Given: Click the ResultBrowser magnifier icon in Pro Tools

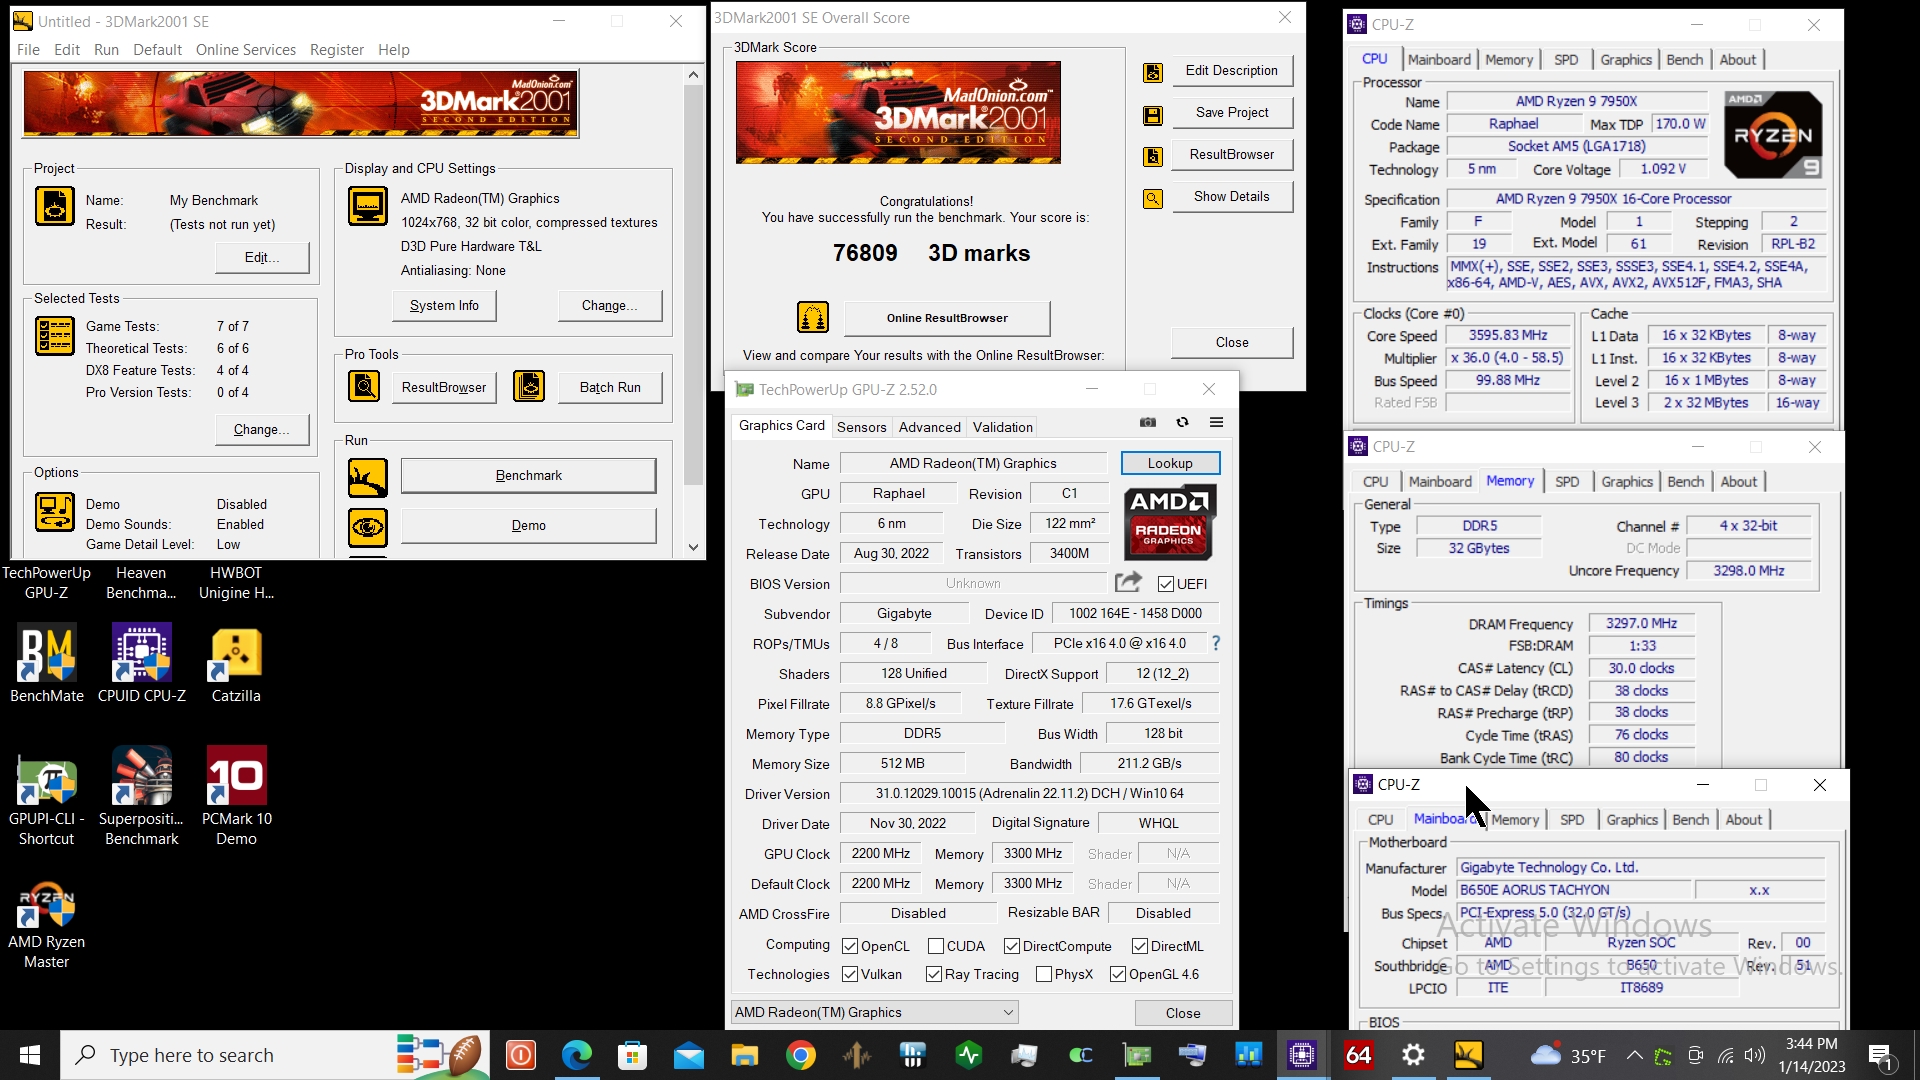Looking at the screenshot, I should click(364, 386).
